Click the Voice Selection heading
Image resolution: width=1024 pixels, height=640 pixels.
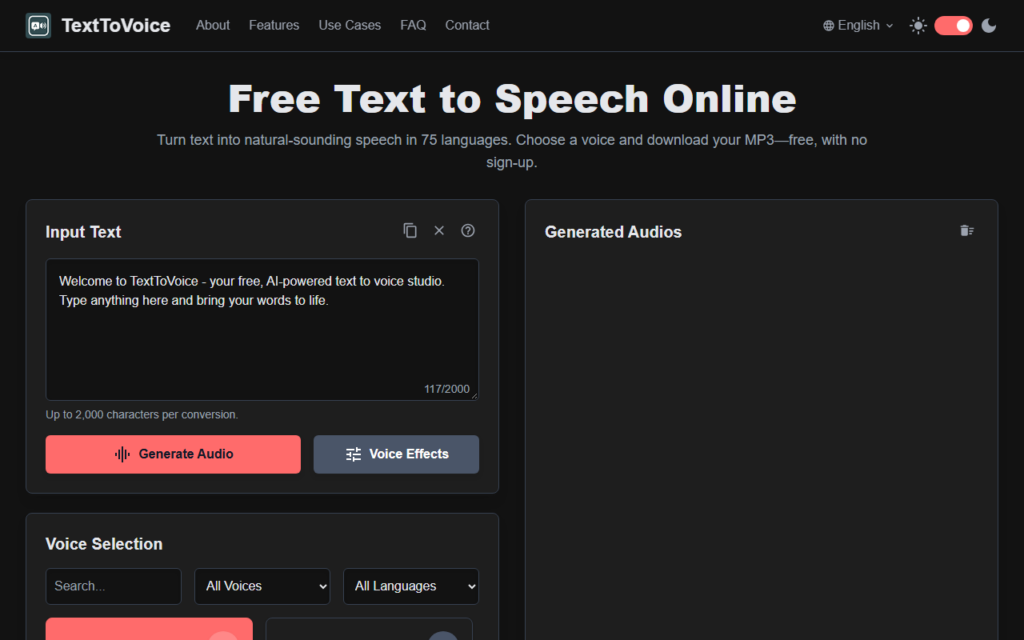pos(104,544)
